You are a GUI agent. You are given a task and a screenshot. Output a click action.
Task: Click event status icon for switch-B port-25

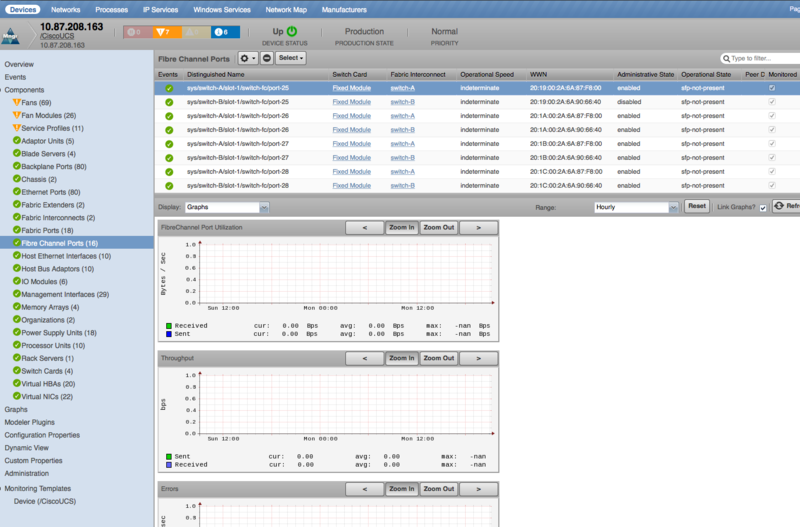coord(169,102)
